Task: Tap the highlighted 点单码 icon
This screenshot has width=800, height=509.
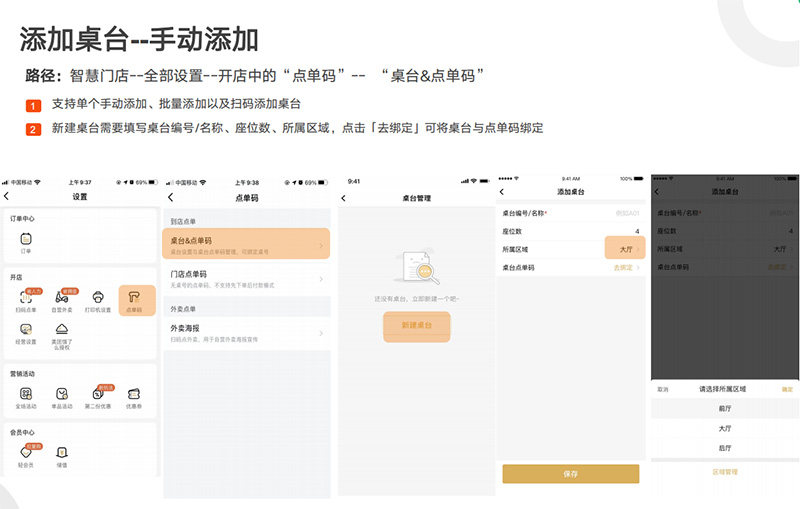Action: (137, 300)
